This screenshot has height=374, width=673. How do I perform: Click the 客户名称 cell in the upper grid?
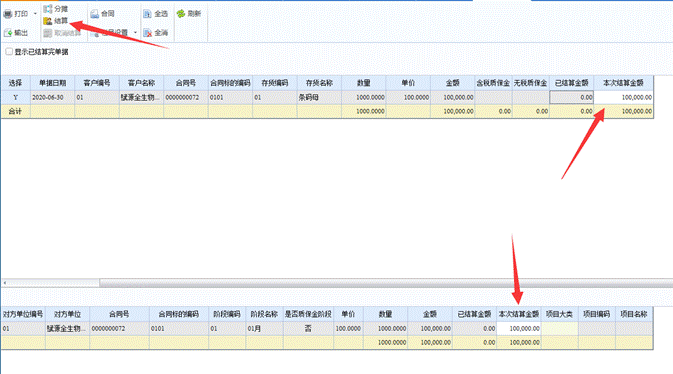coord(142,97)
